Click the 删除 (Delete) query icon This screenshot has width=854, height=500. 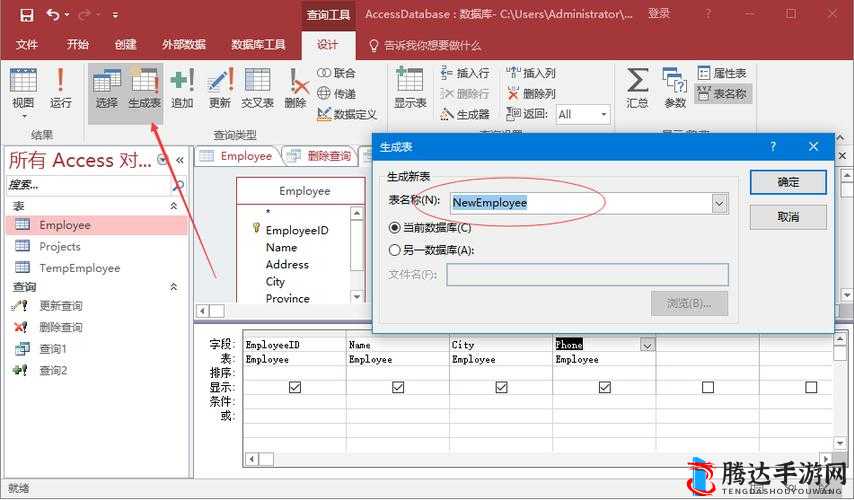click(x=296, y=89)
